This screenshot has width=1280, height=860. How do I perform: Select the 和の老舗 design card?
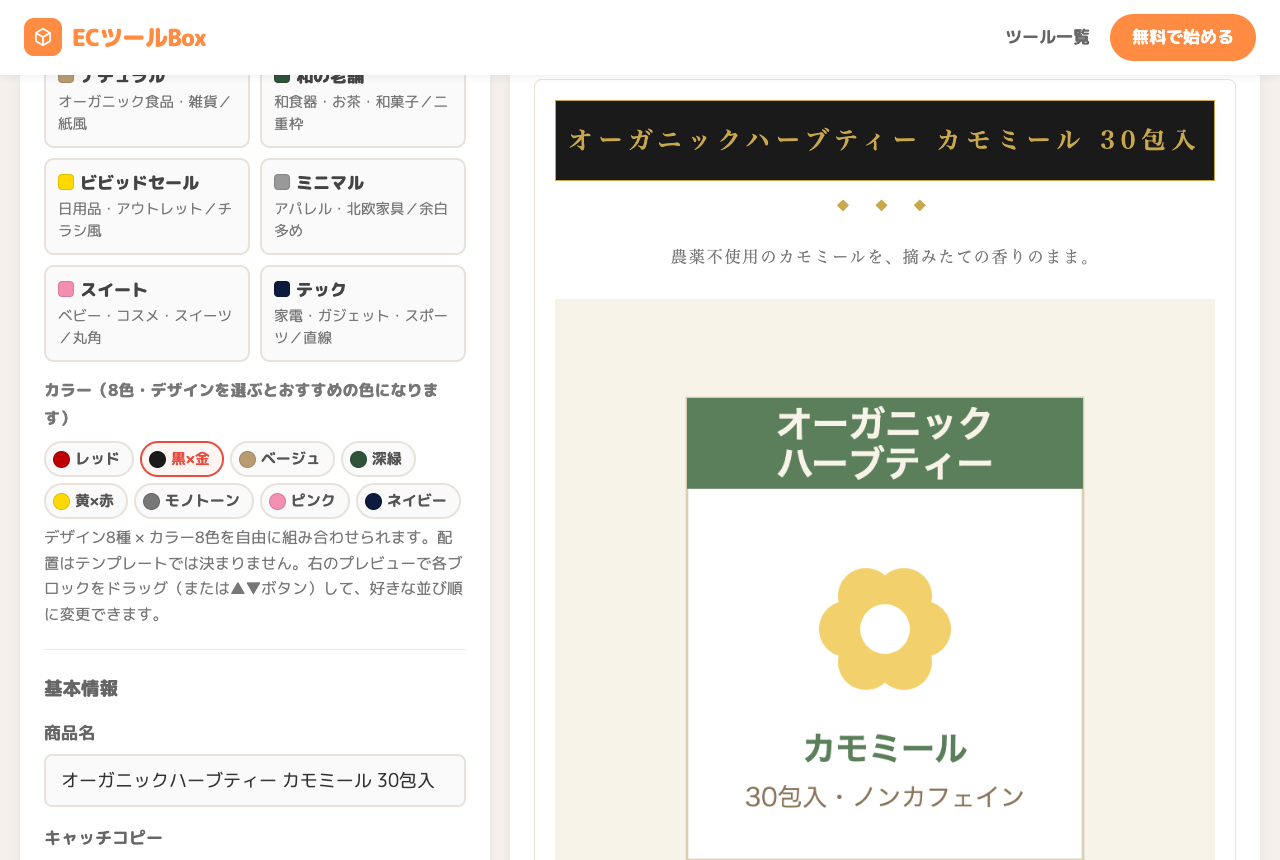363,109
